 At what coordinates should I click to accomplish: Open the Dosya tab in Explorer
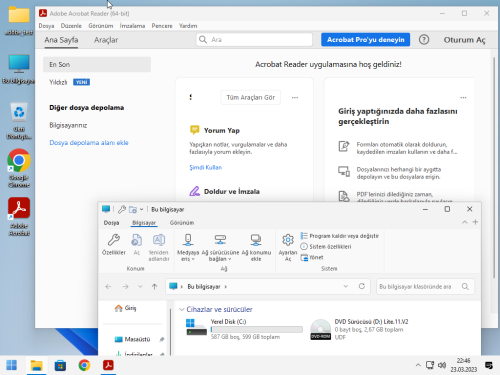point(111,223)
